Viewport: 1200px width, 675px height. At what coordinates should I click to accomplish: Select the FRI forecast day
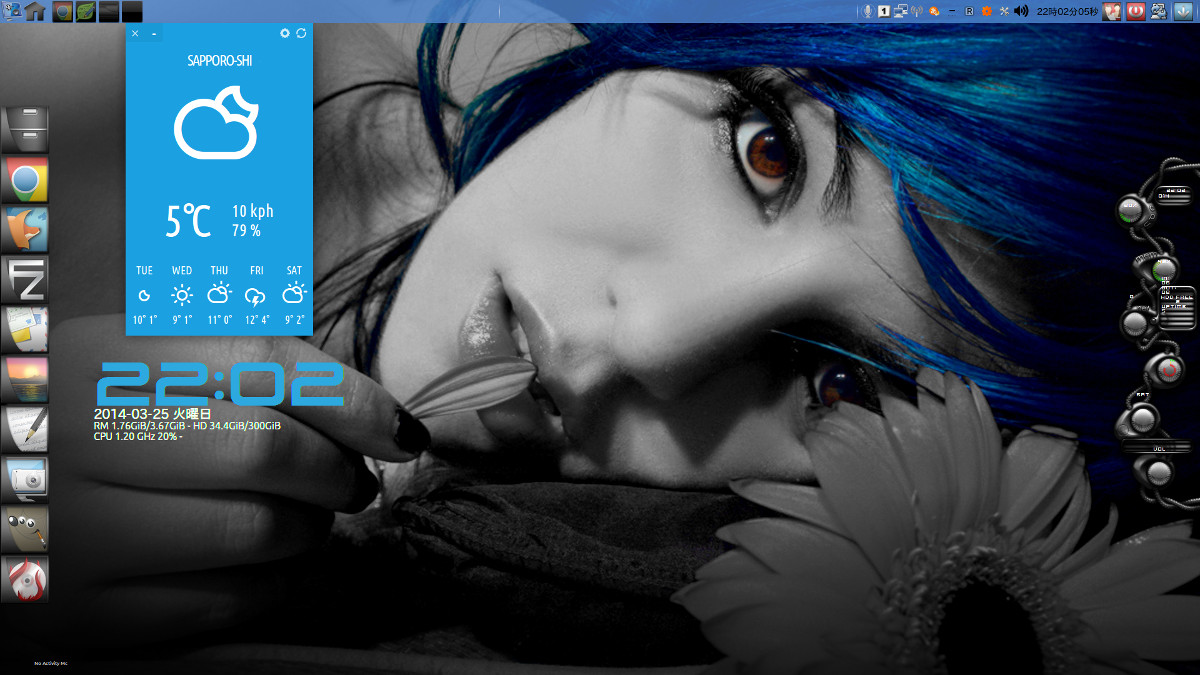pos(257,295)
